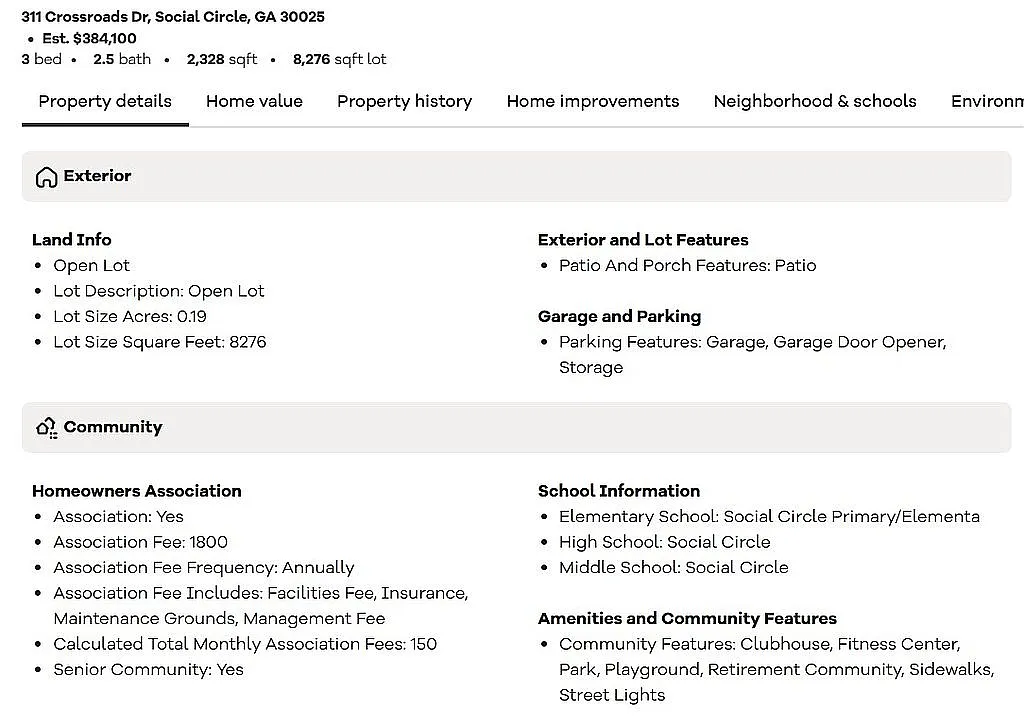Collapse the Community section header
The width and height of the screenshot is (1024, 726).
516,427
